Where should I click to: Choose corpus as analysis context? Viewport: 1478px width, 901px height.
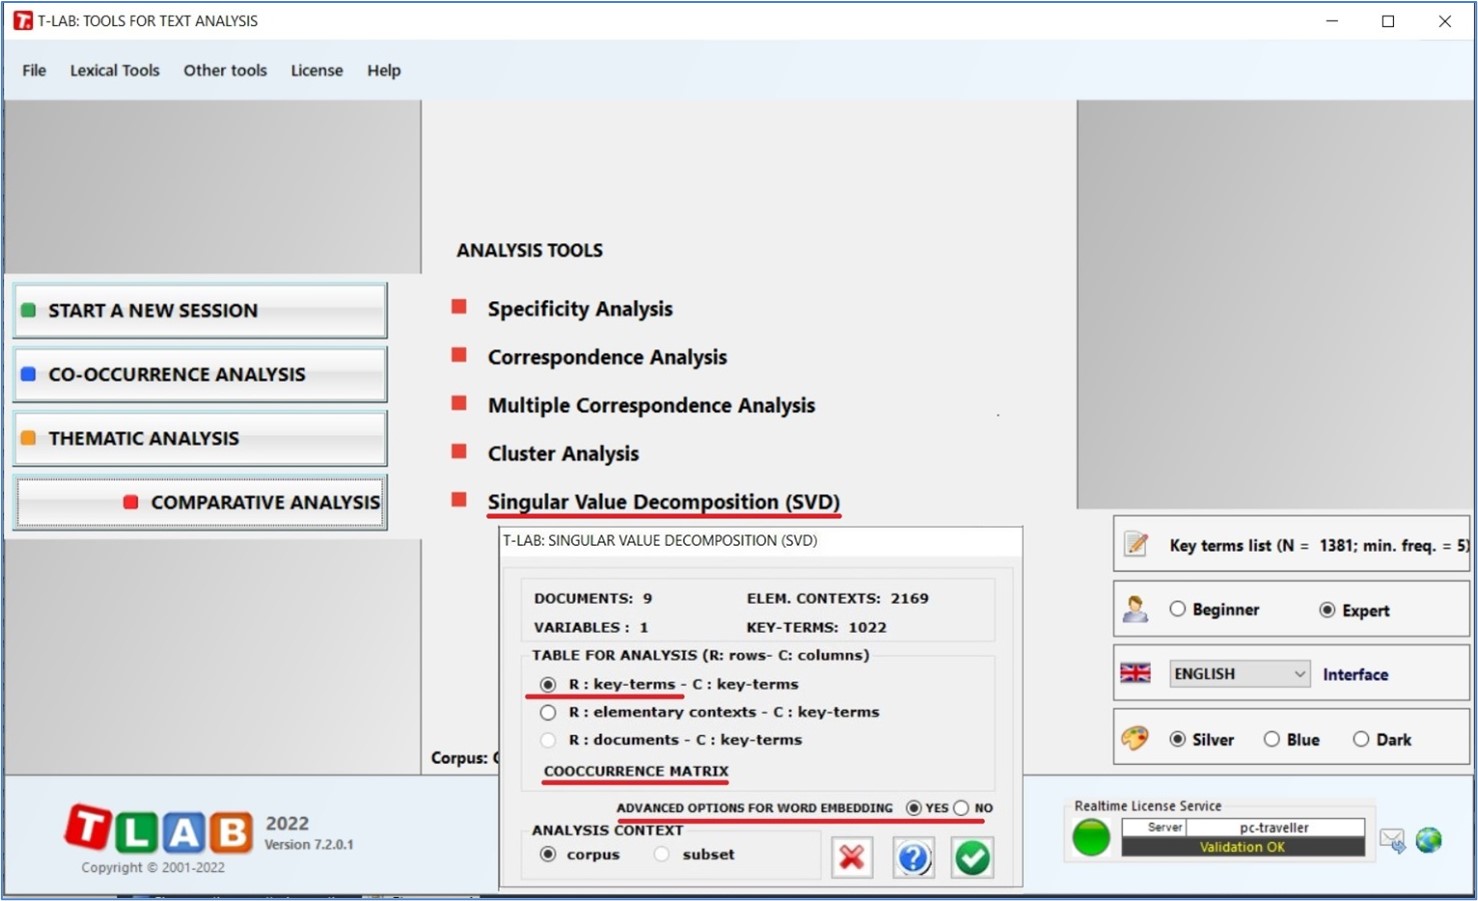tap(548, 854)
